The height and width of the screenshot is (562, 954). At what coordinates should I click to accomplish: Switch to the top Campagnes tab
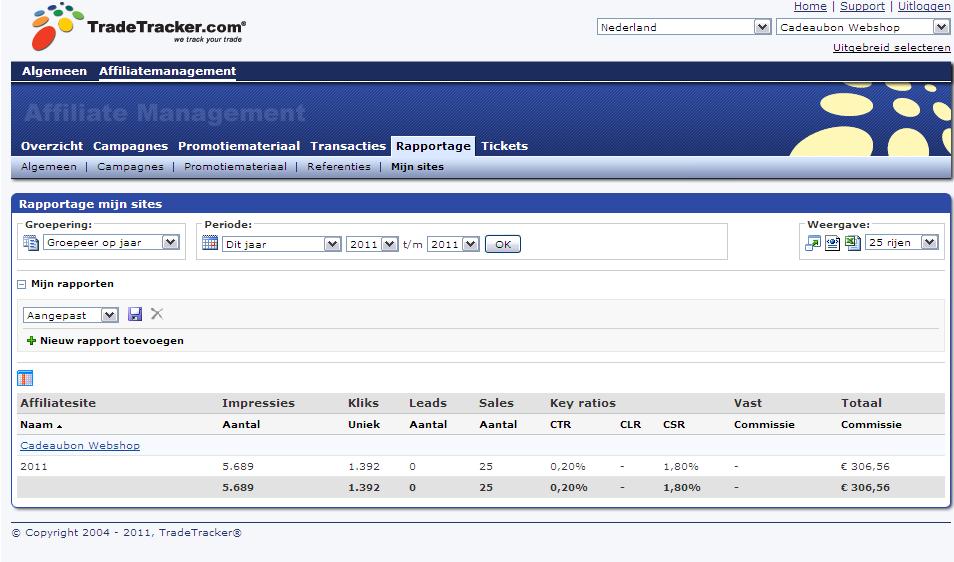(130, 146)
